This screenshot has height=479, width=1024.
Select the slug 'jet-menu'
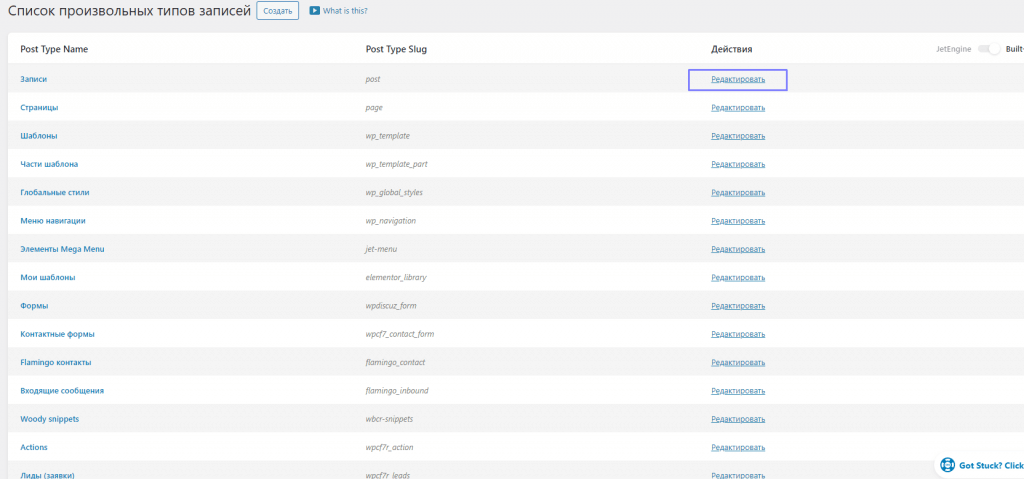point(381,249)
